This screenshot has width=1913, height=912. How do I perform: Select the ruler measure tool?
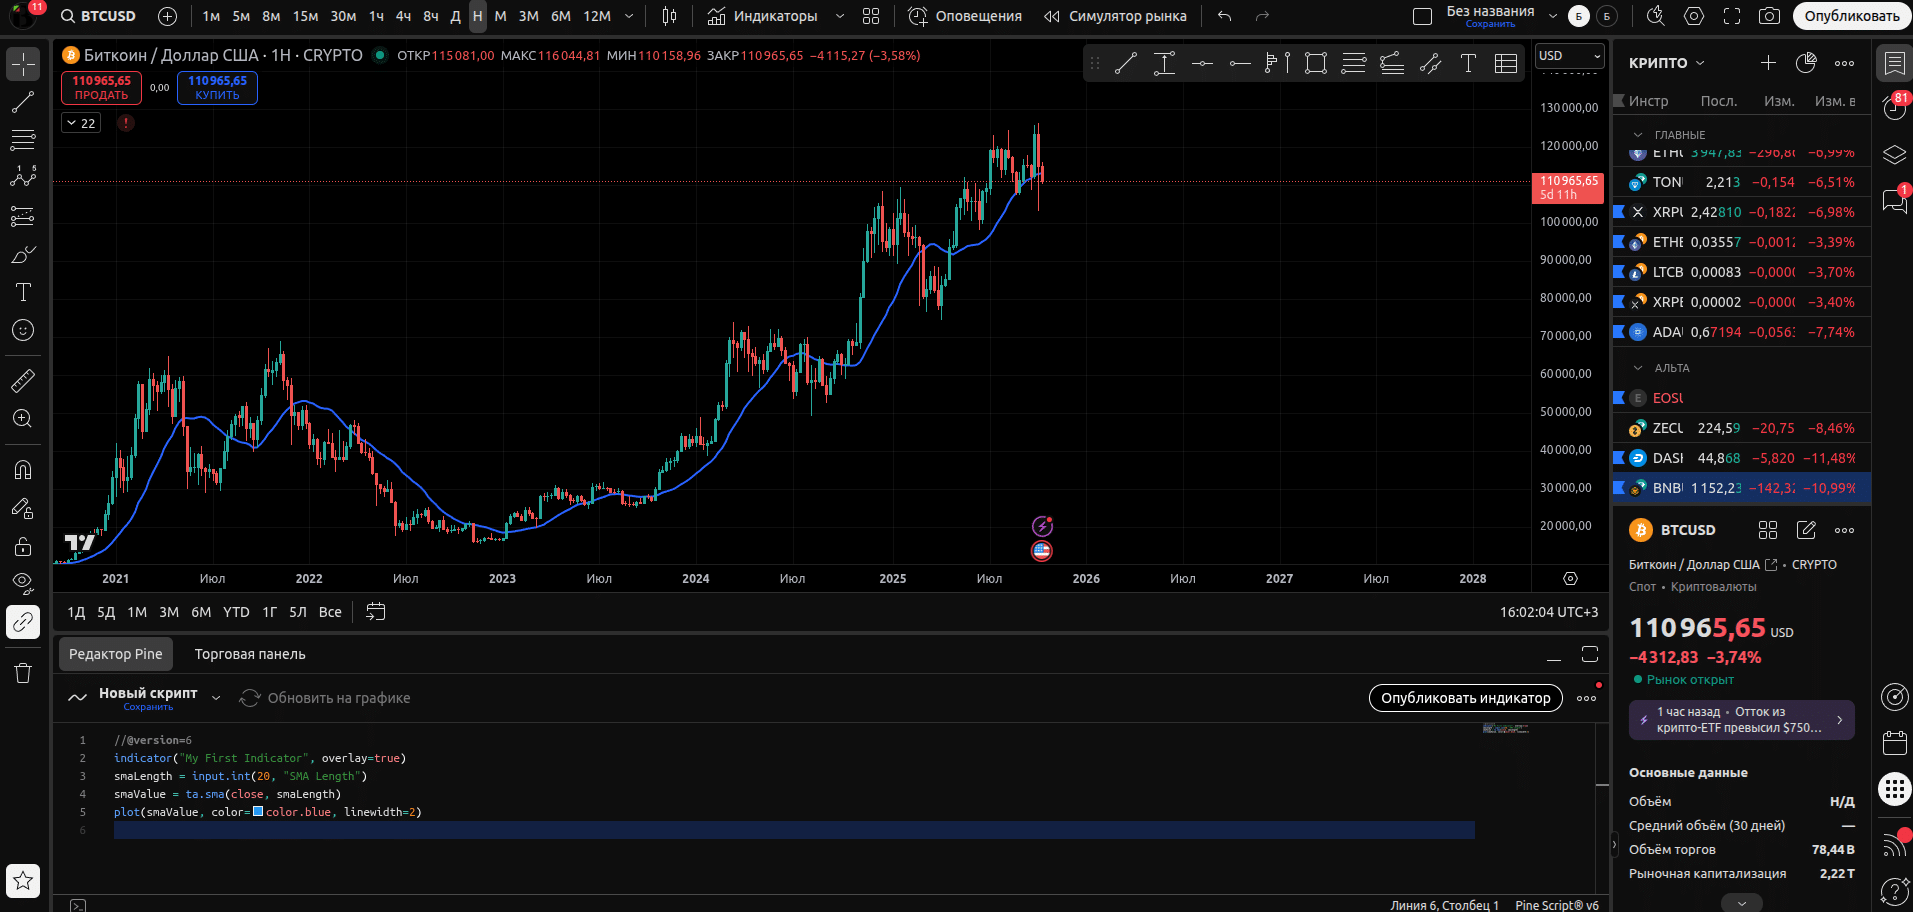pyautogui.click(x=22, y=381)
